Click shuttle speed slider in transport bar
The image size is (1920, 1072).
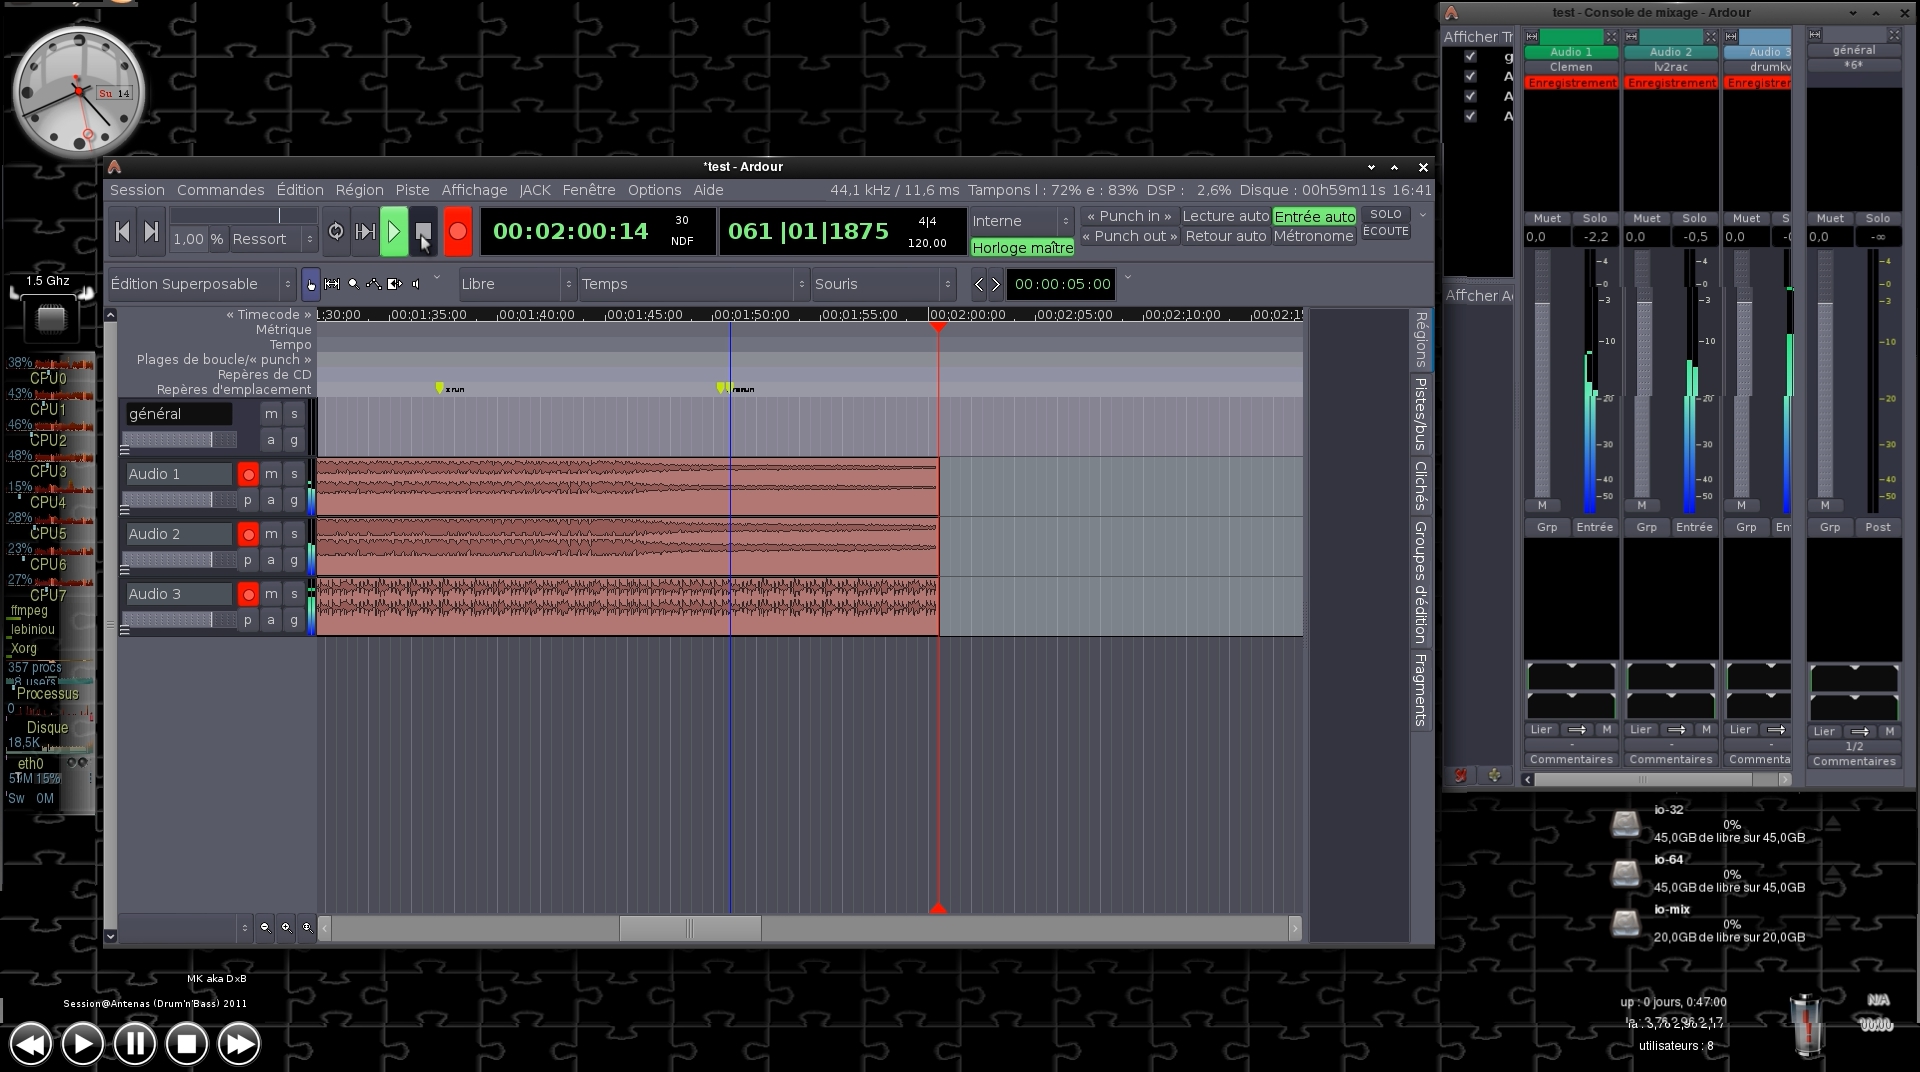pyautogui.click(x=243, y=216)
